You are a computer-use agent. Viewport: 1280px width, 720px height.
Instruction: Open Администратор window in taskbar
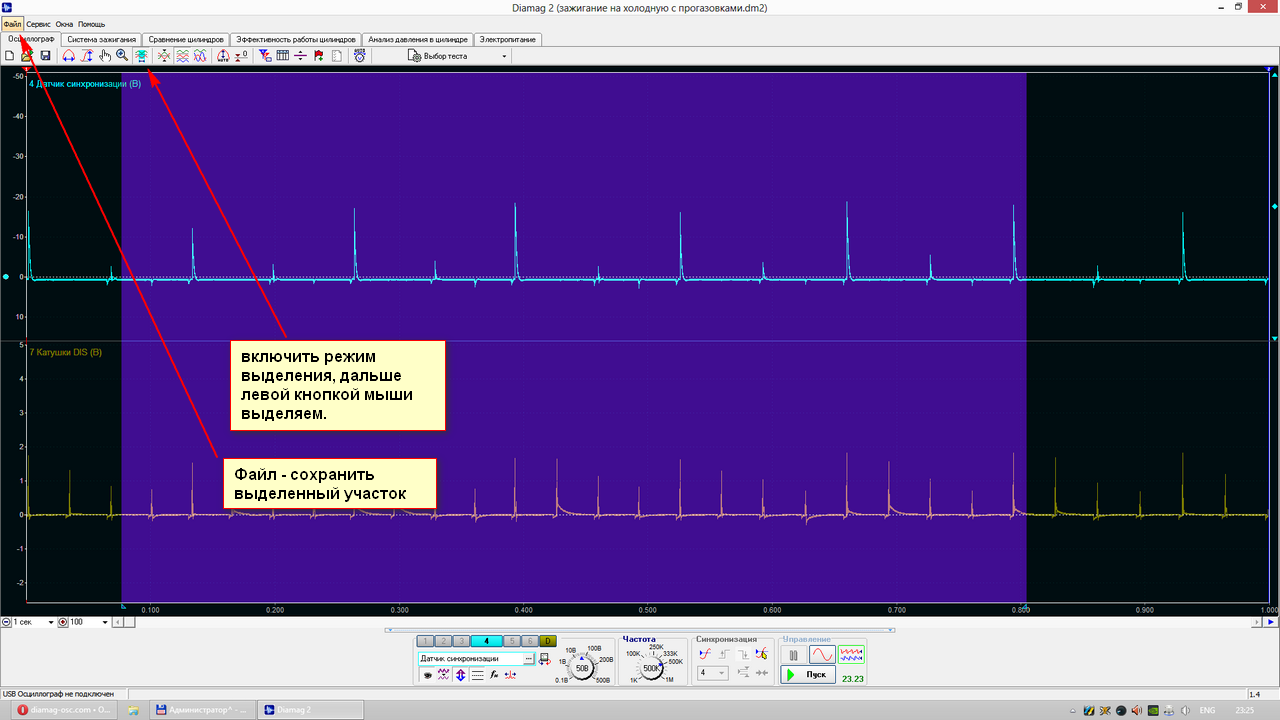click(x=204, y=709)
